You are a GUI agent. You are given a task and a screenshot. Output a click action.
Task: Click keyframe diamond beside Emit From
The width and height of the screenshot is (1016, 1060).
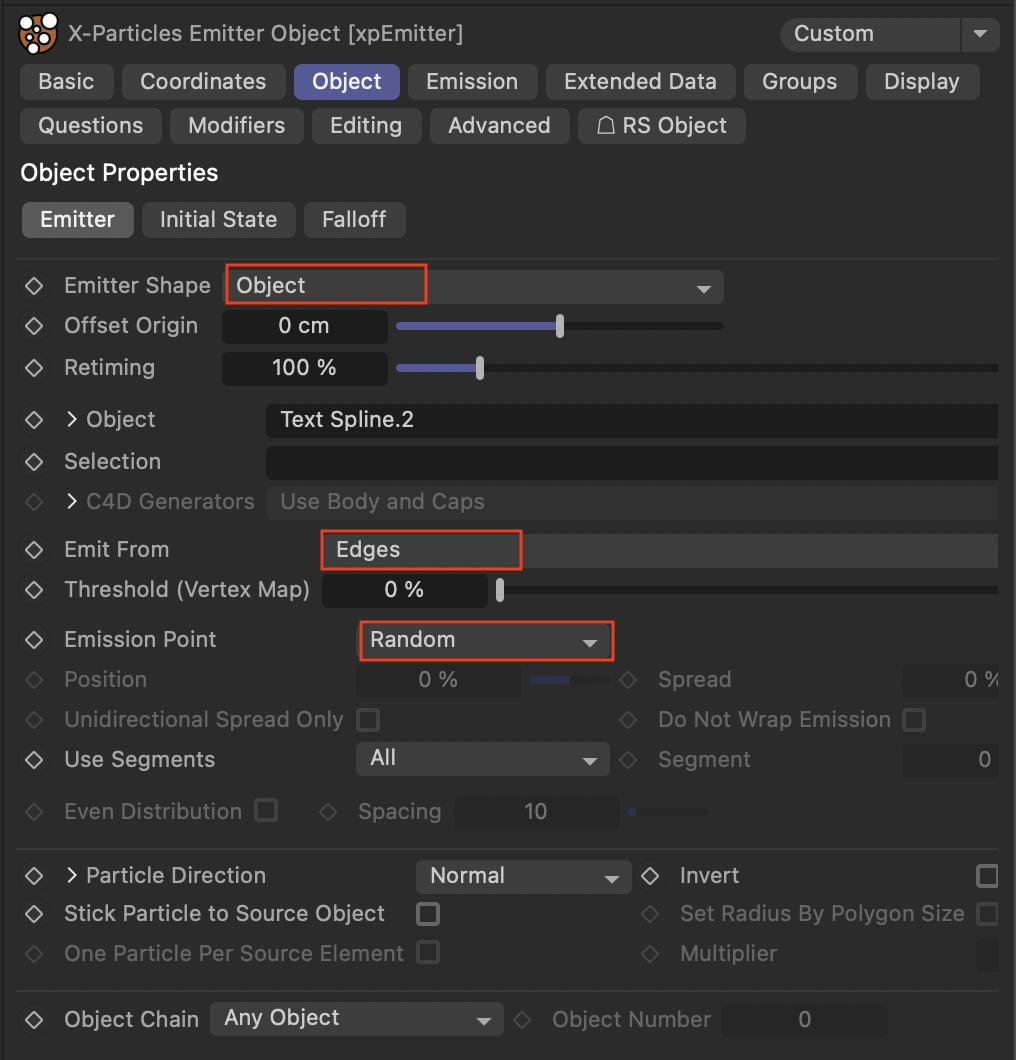coord(34,550)
